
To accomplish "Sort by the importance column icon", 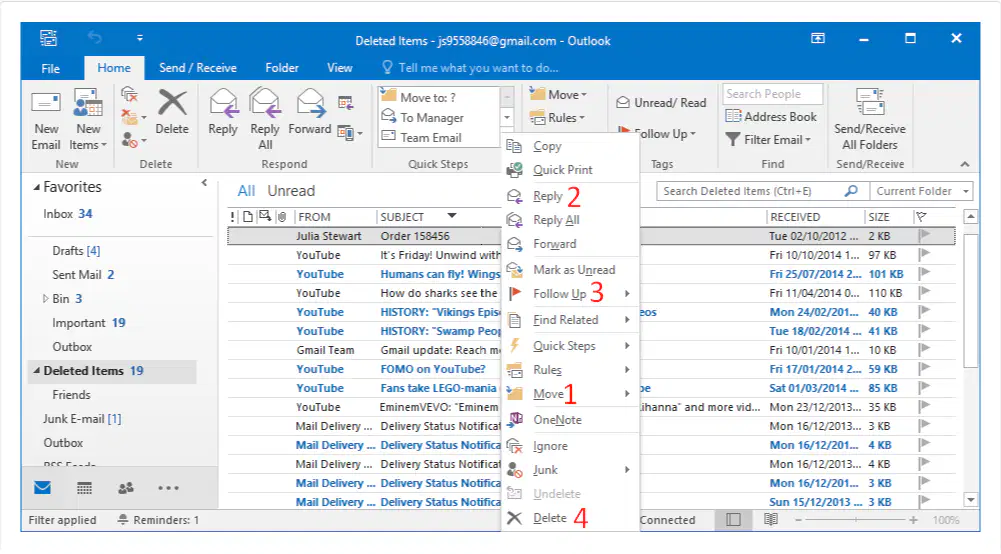I will [x=232, y=217].
